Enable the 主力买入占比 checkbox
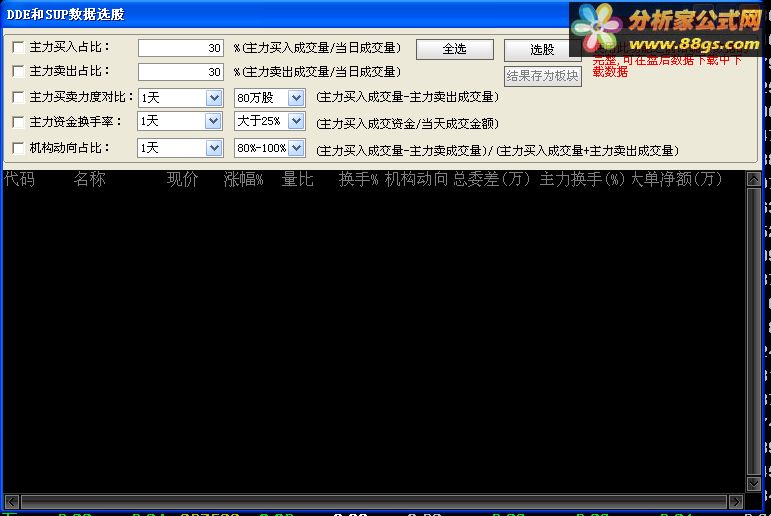The width and height of the screenshot is (771, 516). (18, 47)
